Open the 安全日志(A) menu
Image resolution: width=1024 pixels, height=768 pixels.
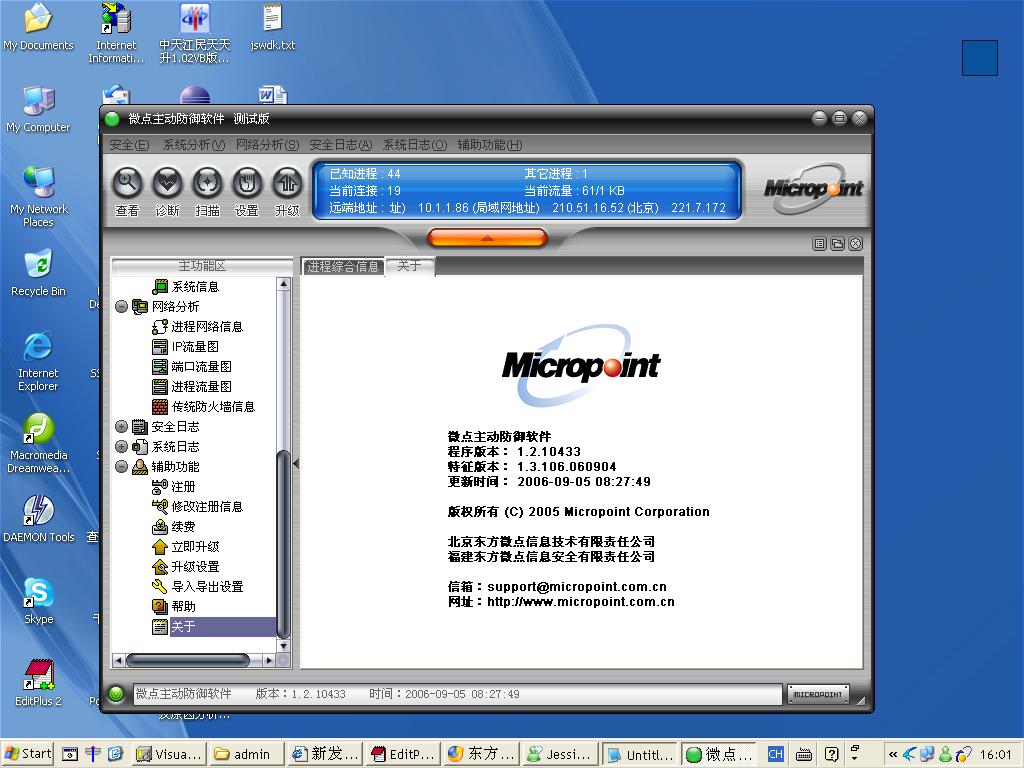tap(341, 145)
